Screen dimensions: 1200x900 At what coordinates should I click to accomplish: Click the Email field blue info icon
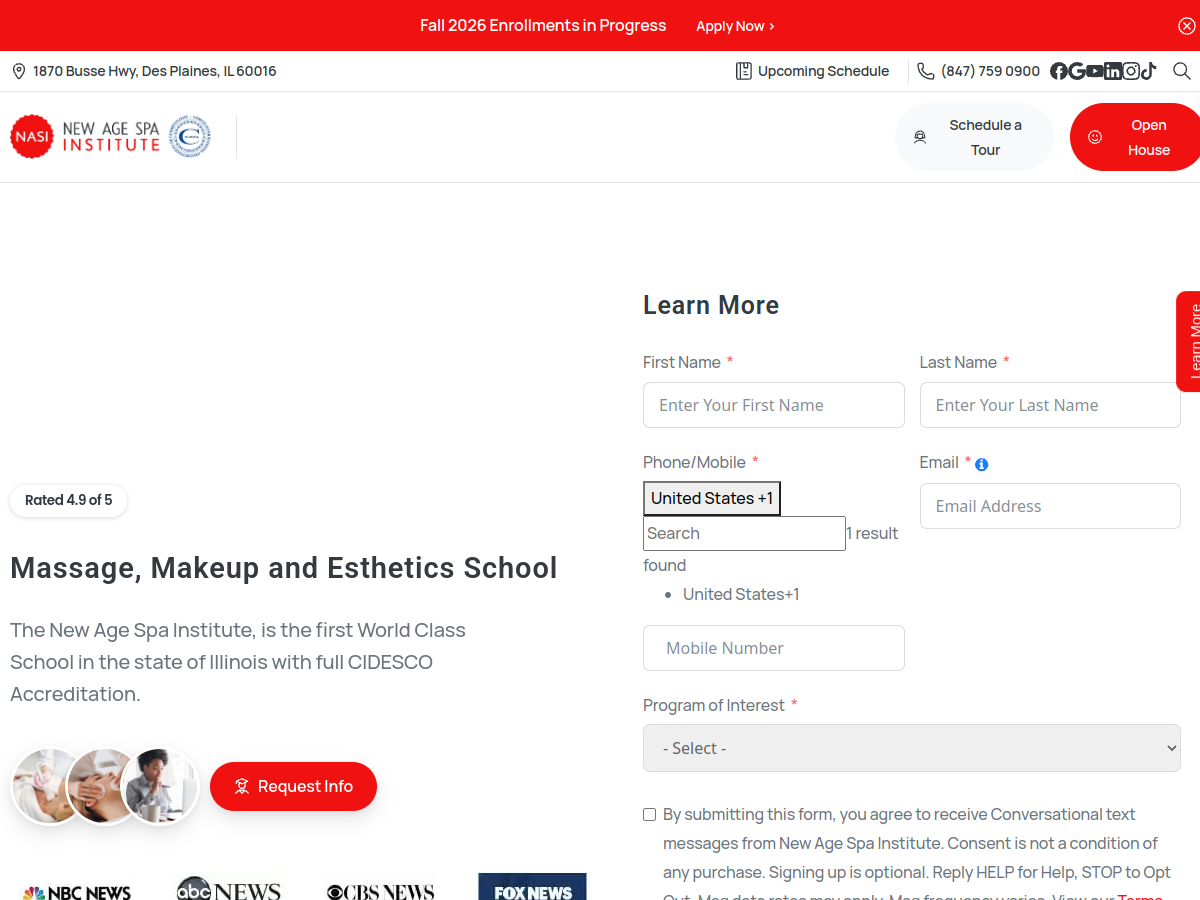coord(981,464)
